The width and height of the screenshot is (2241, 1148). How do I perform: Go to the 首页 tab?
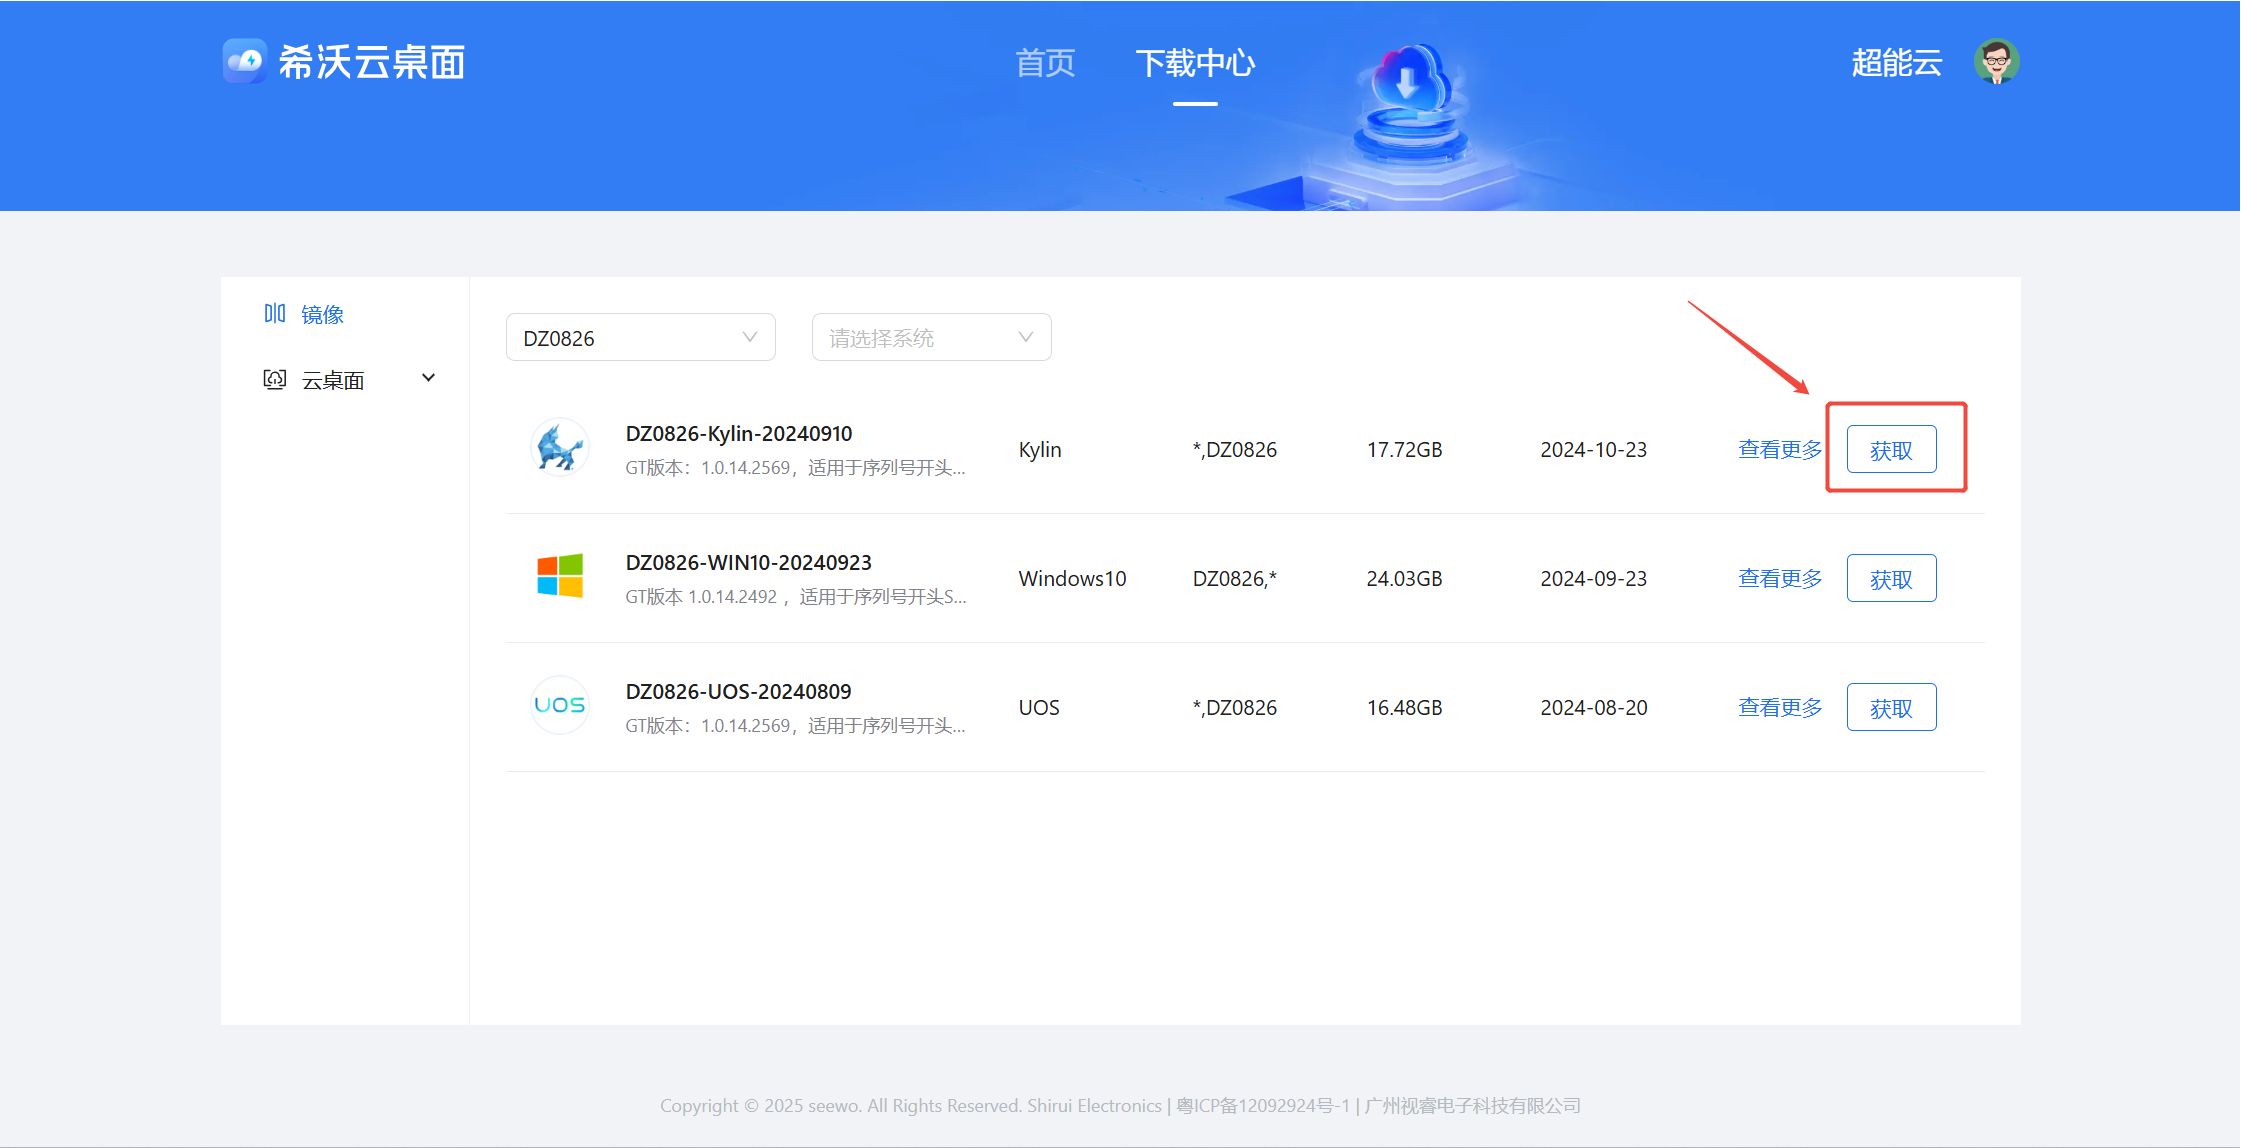point(1045,63)
